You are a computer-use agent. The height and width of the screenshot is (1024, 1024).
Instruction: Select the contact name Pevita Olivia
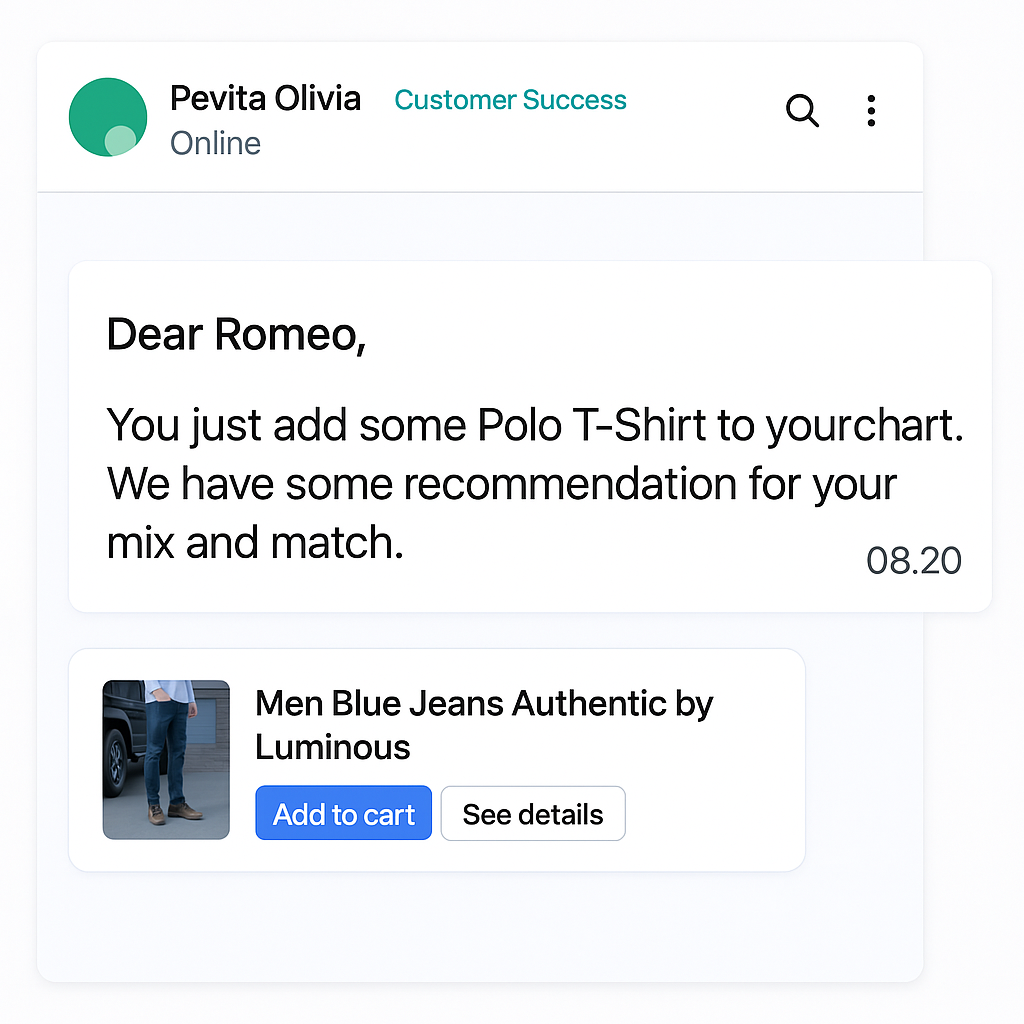point(265,99)
